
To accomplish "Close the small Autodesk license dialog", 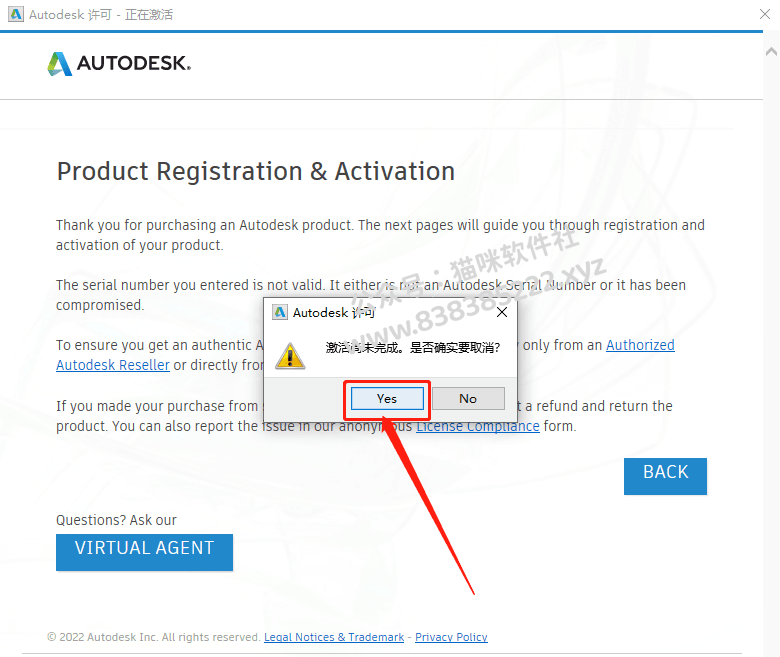I will click(x=502, y=312).
